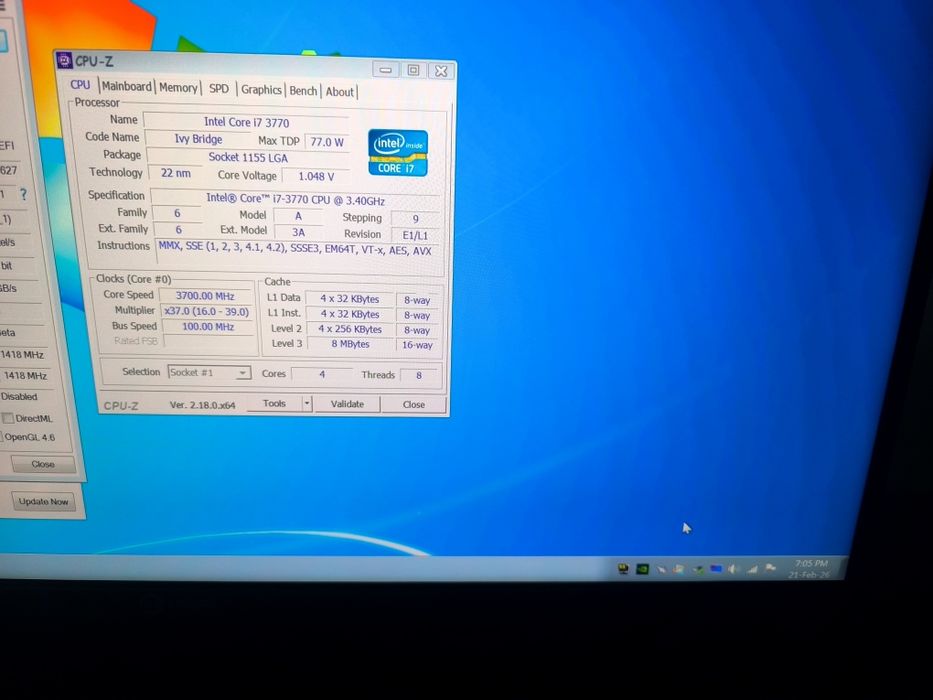933x700 pixels.
Task: Open the Bench tab
Action: 303,90
